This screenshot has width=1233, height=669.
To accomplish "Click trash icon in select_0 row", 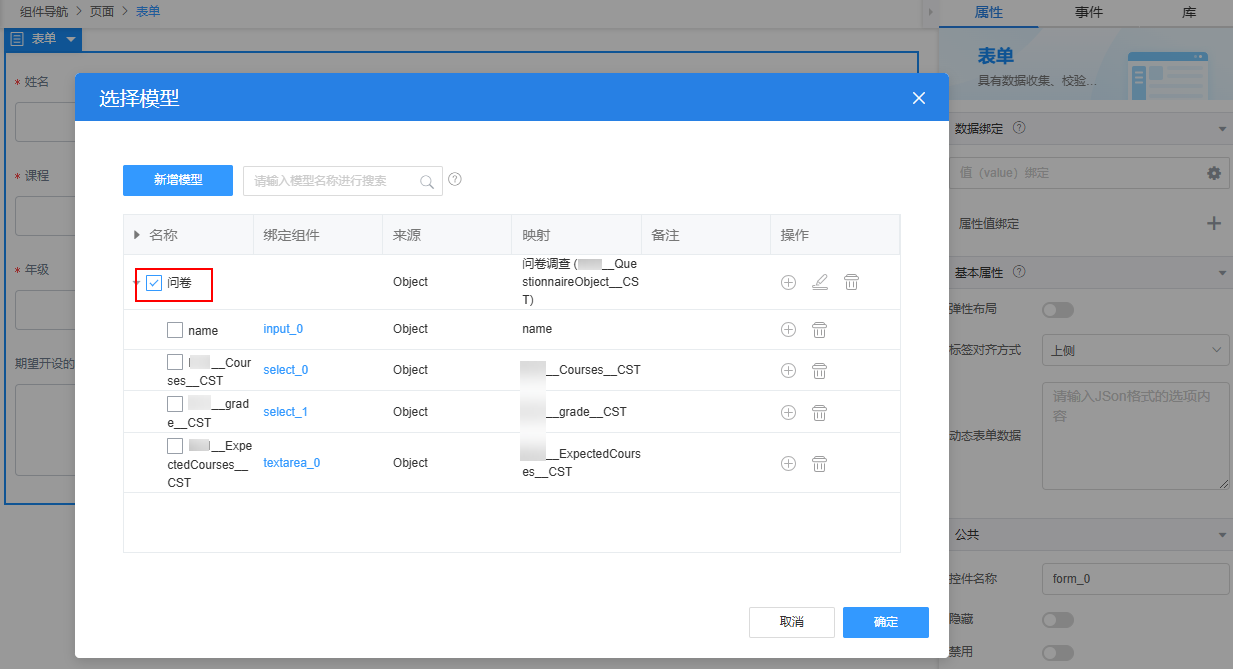I will pyautogui.click(x=819, y=370).
